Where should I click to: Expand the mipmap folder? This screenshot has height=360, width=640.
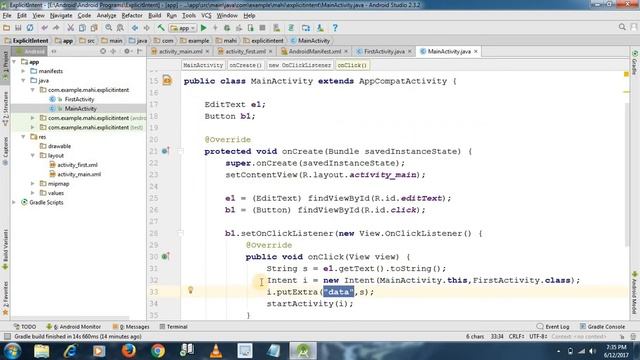[33, 184]
